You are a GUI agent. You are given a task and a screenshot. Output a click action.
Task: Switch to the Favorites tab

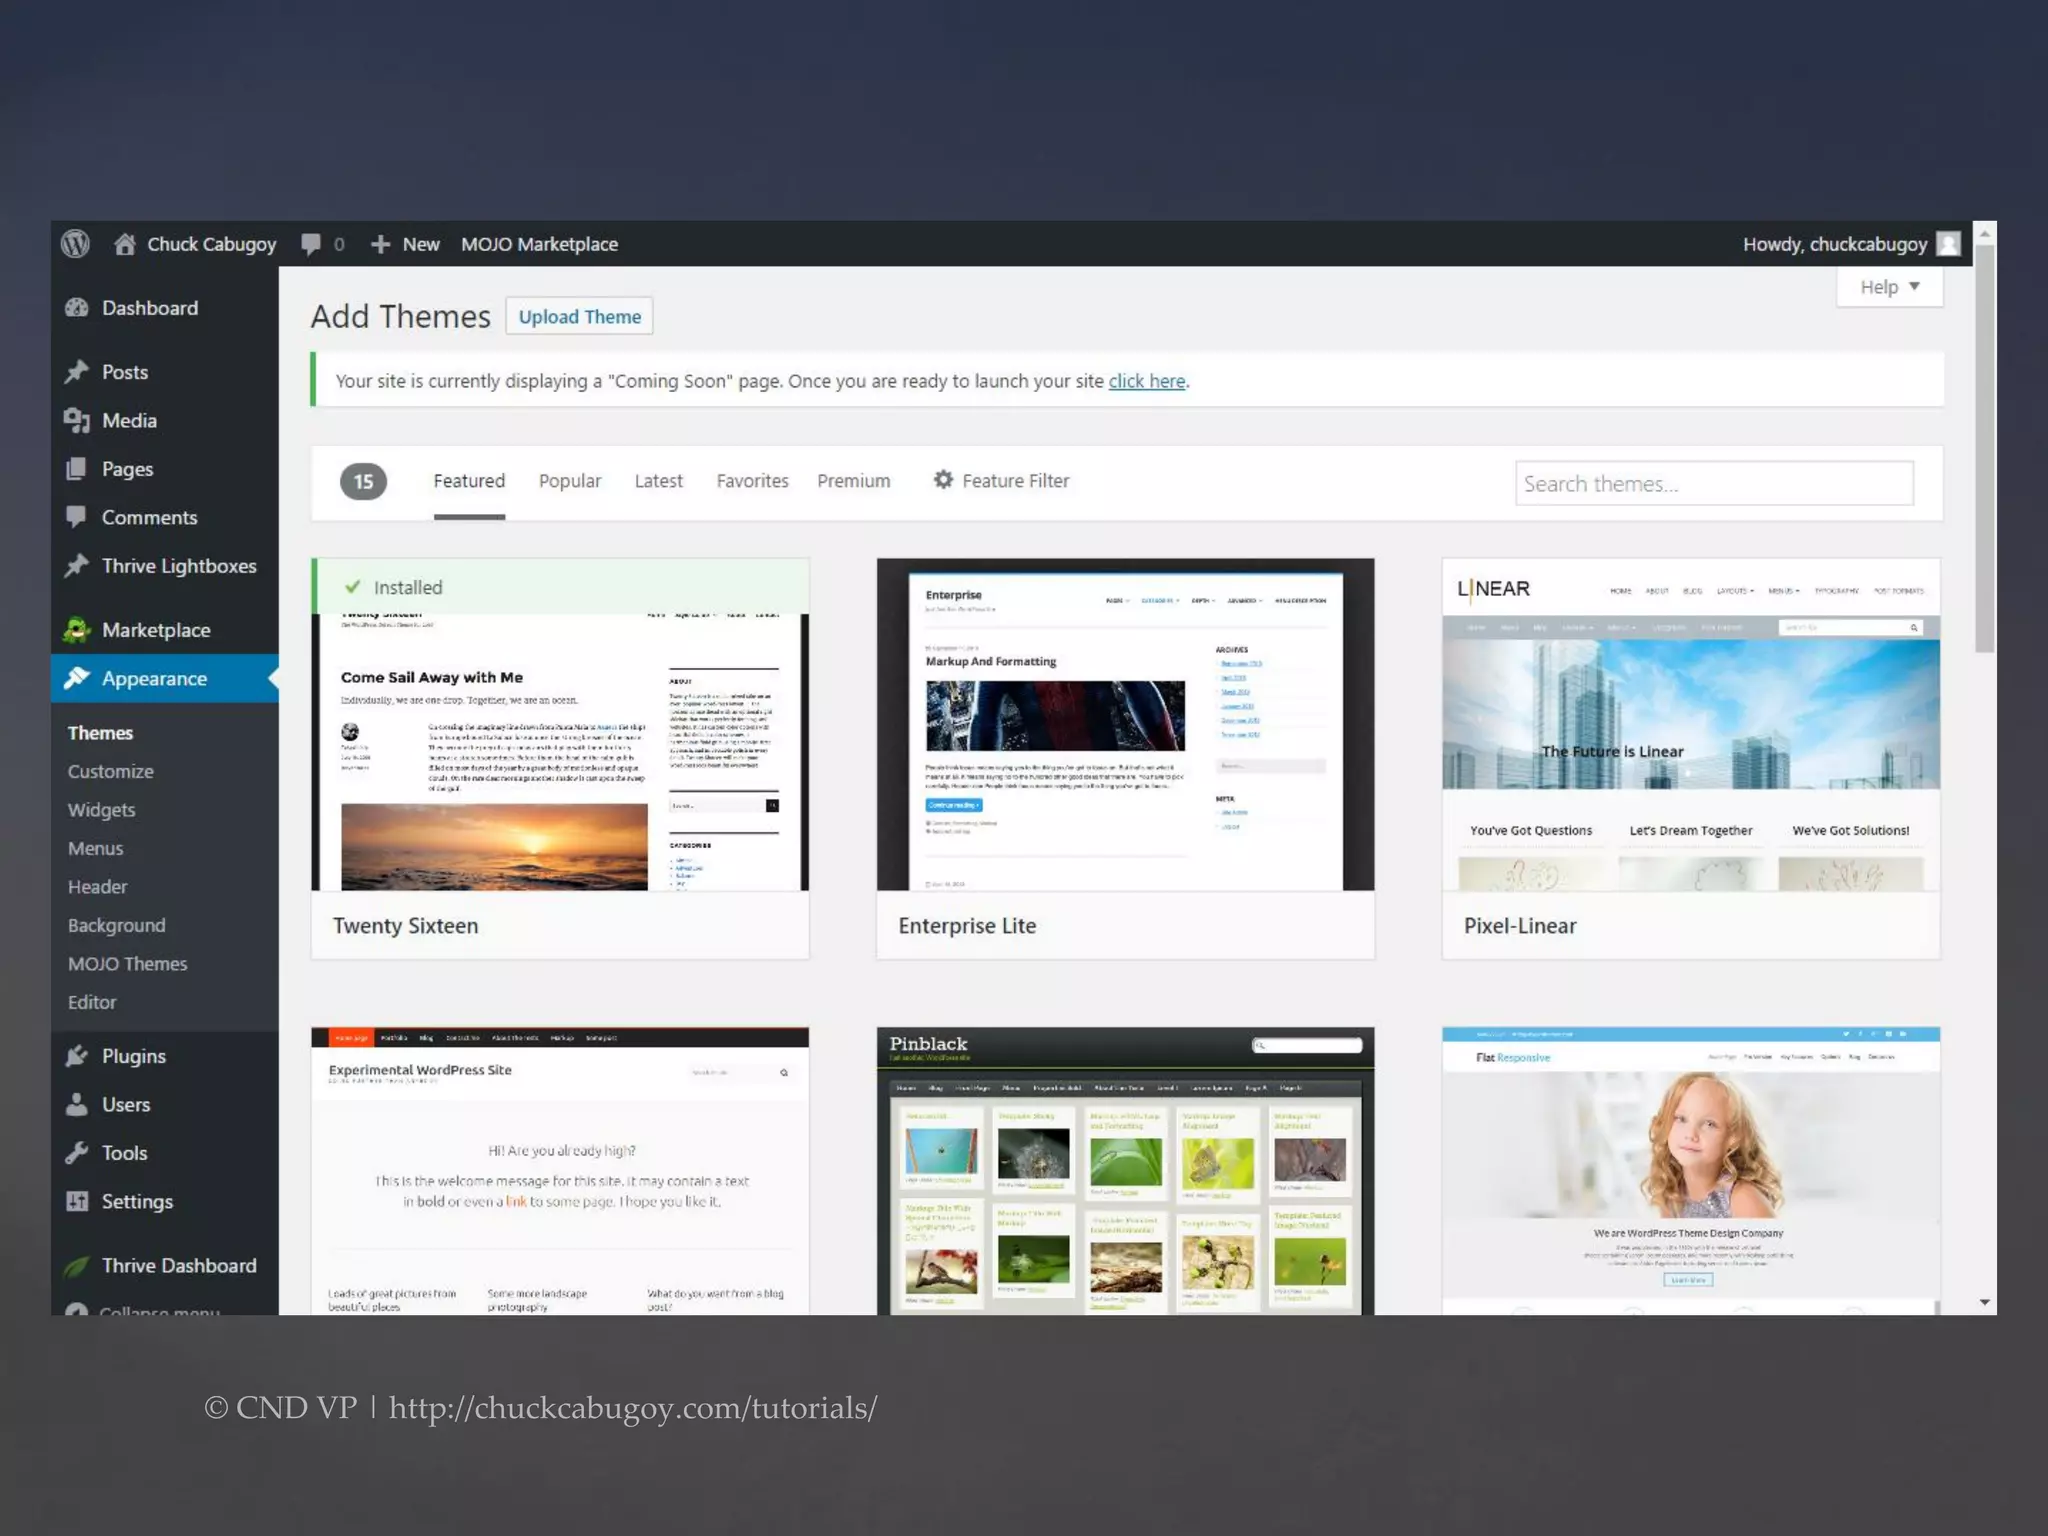tap(752, 481)
